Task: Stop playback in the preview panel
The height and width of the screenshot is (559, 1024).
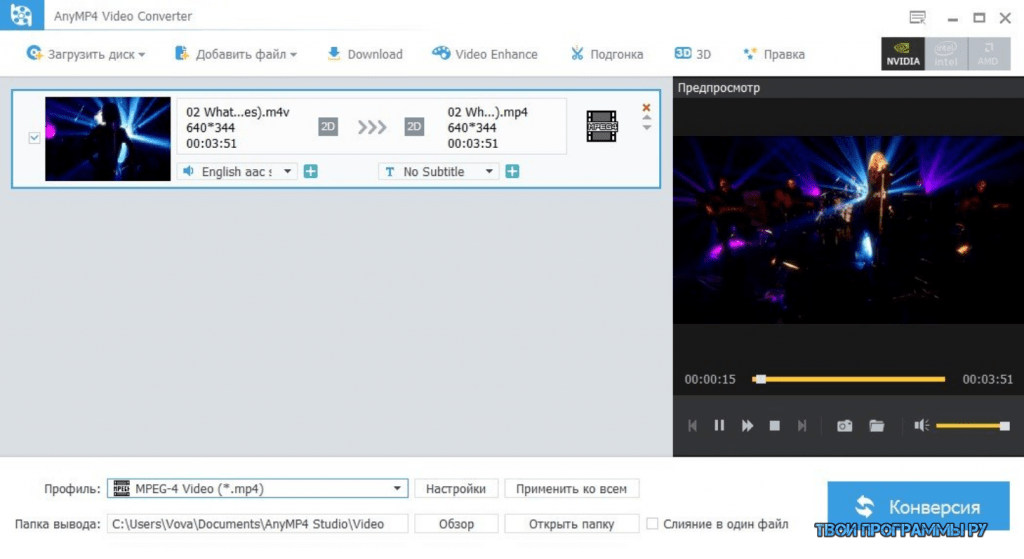Action: point(774,426)
